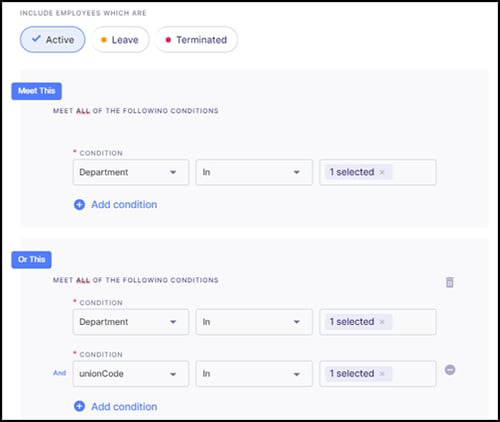Add condition to the Meet This group
Viewport: 500px width, 422px height.
click(x=116, y=204)
